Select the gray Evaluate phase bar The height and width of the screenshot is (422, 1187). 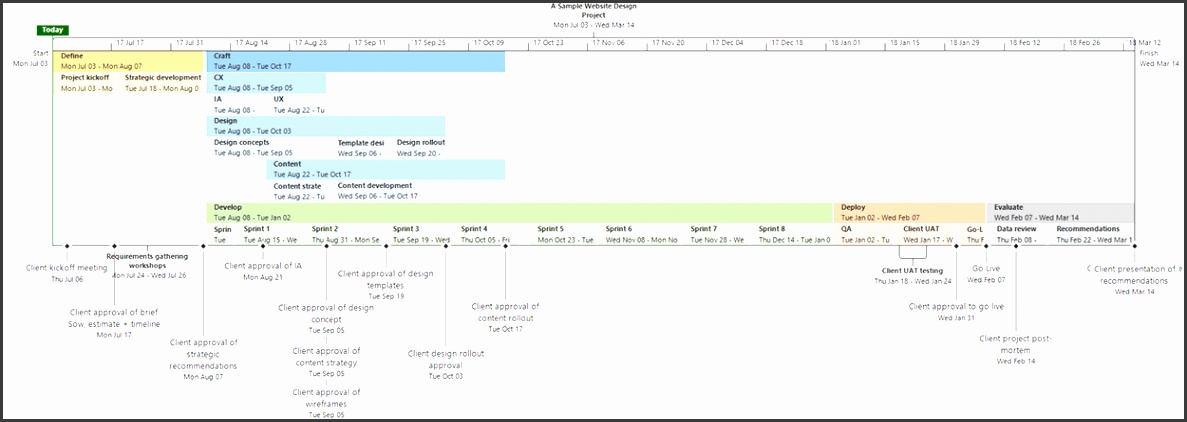tap(1061, 212)
